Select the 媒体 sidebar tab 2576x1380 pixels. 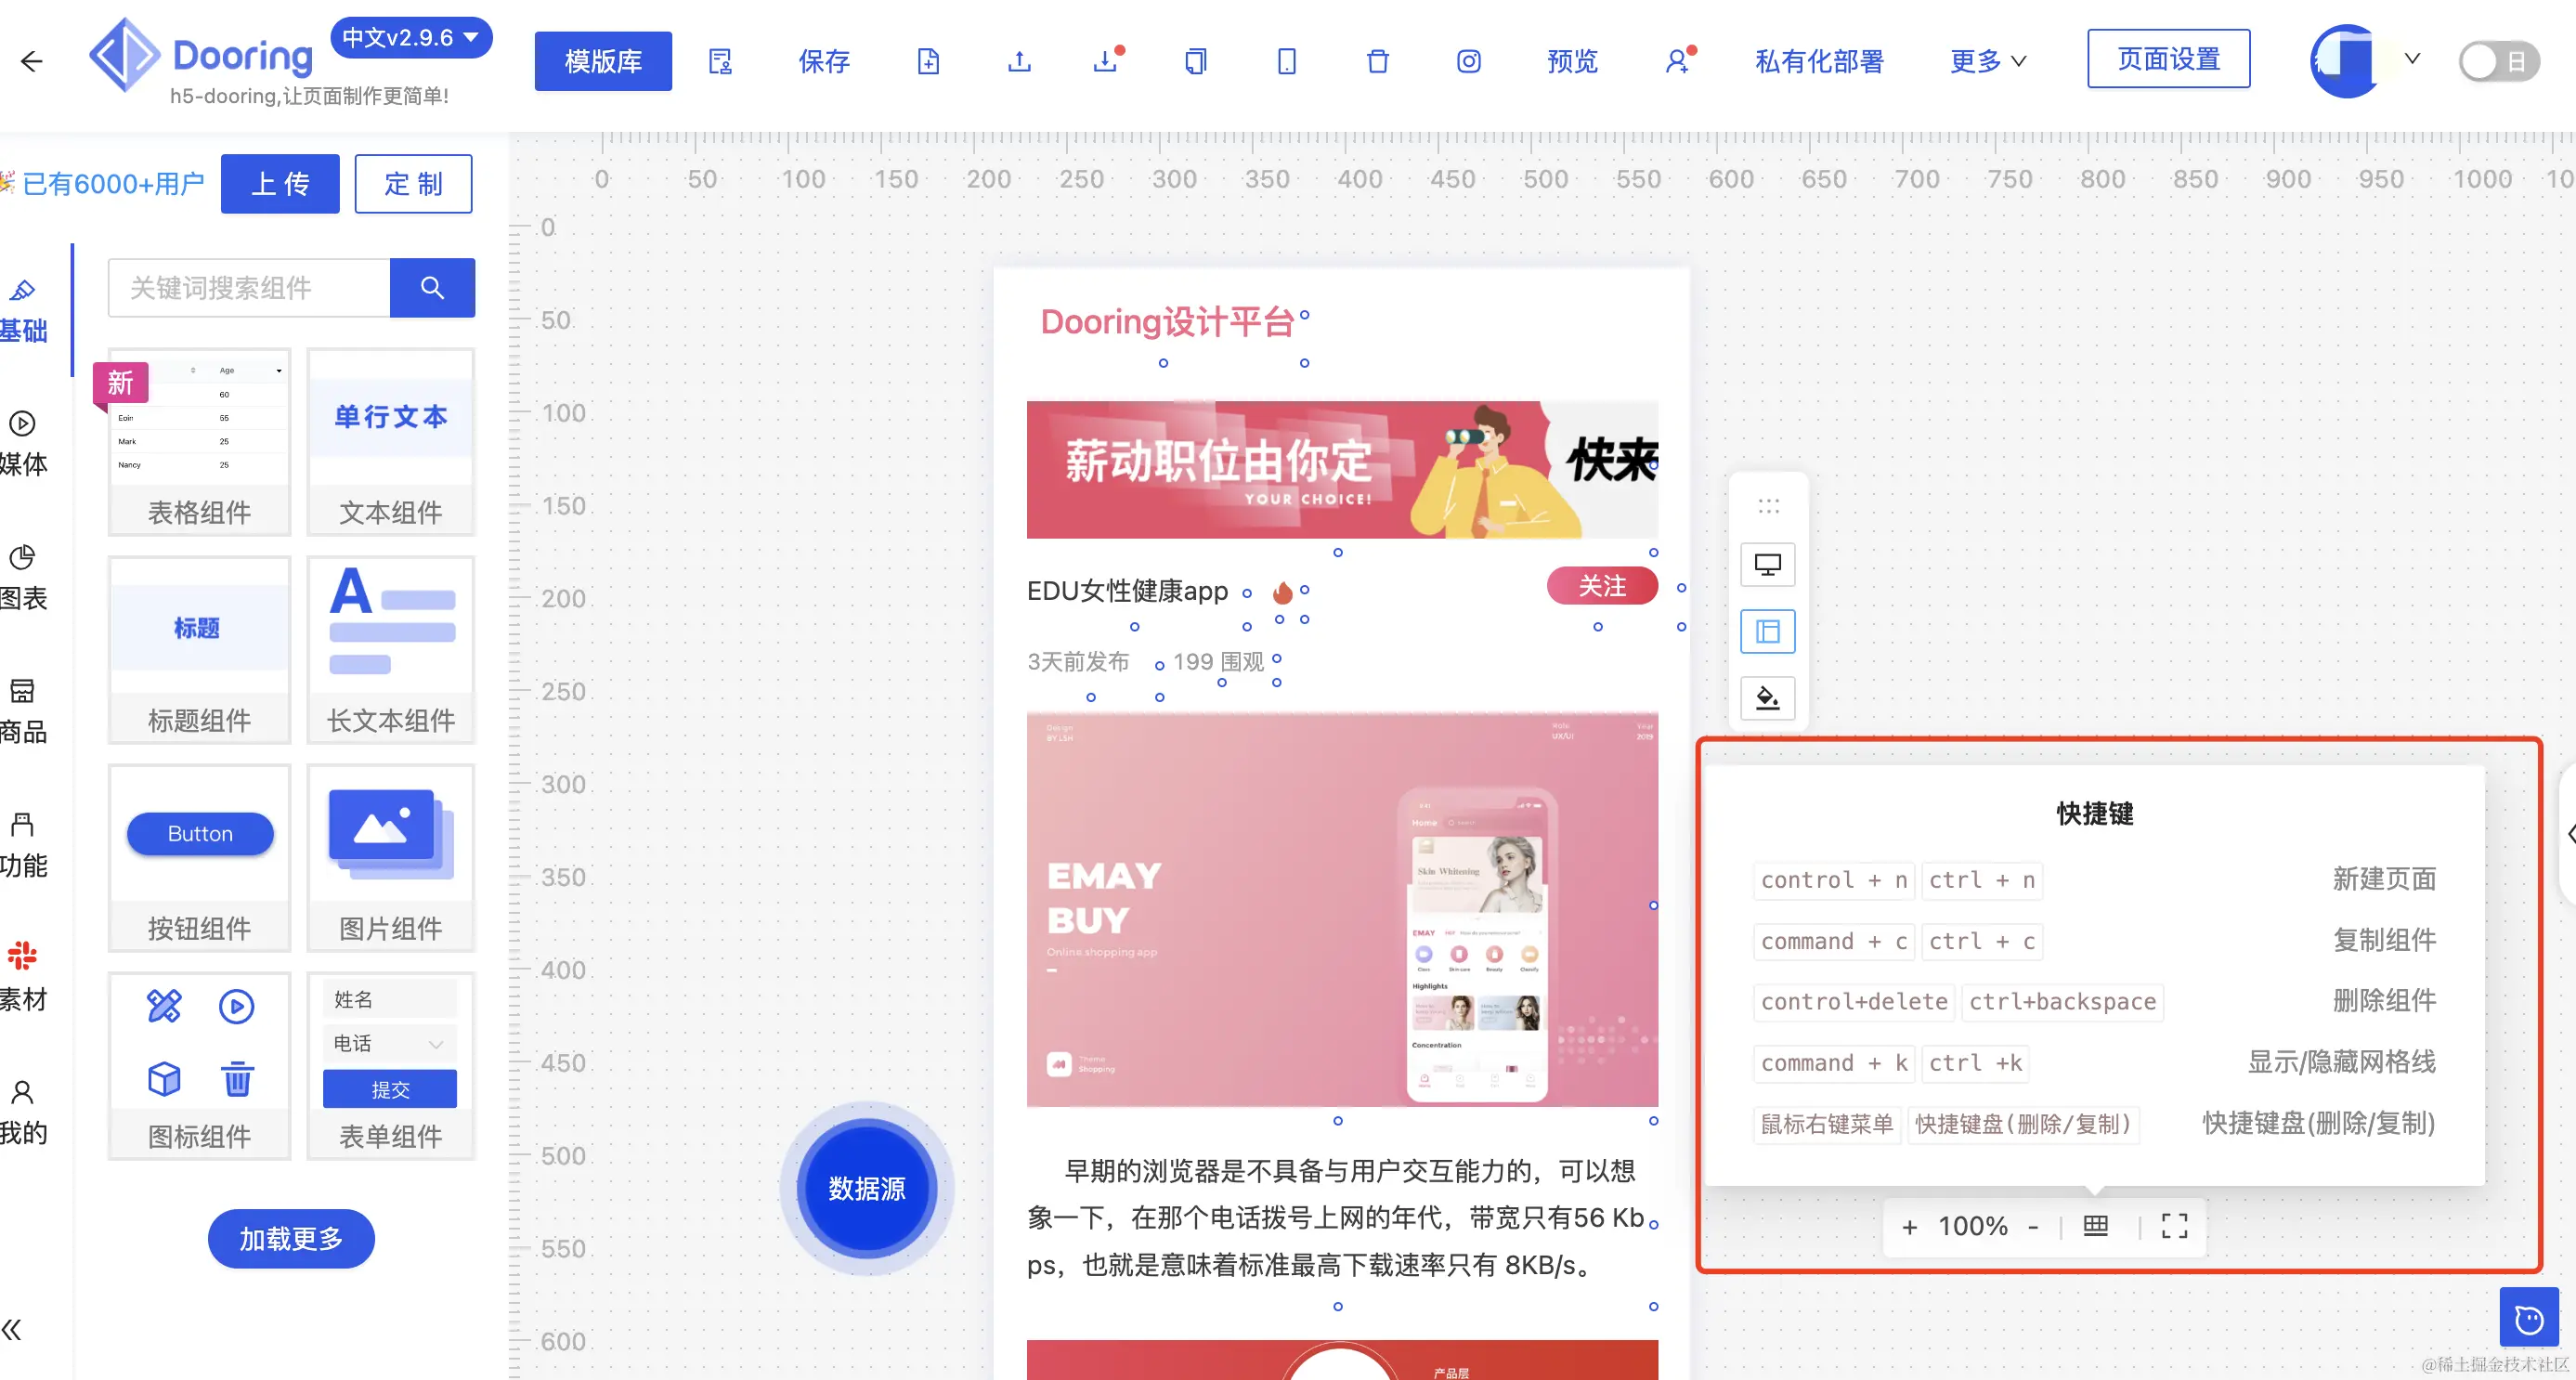(x=23, y=443)
